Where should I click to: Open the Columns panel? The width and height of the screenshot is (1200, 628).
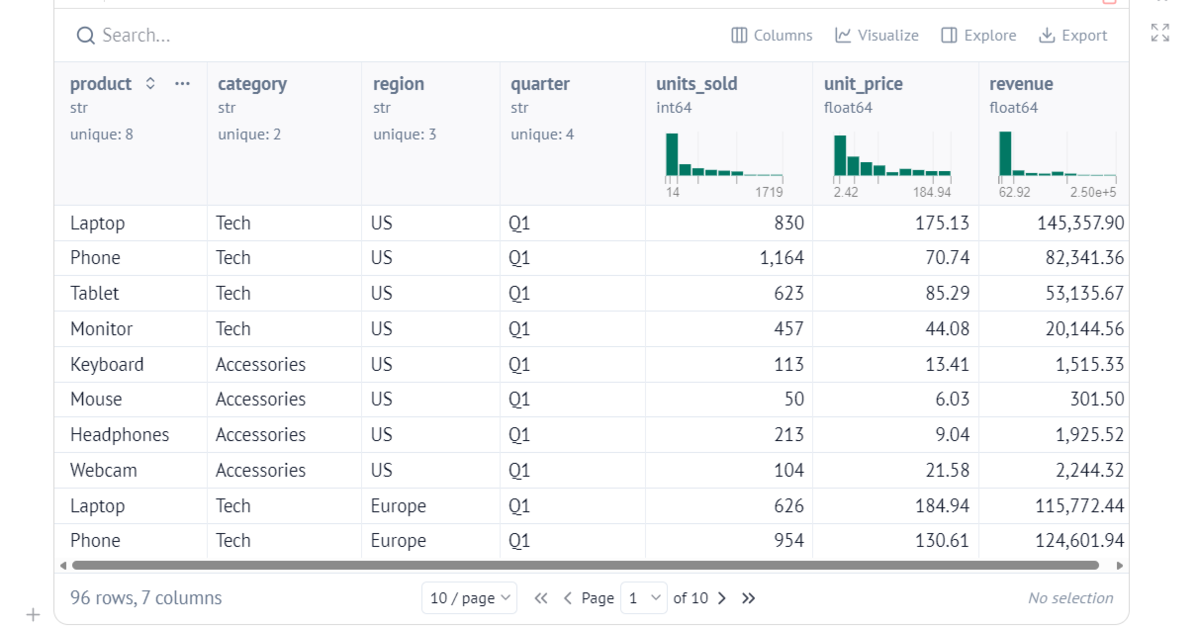click(772, 36)
